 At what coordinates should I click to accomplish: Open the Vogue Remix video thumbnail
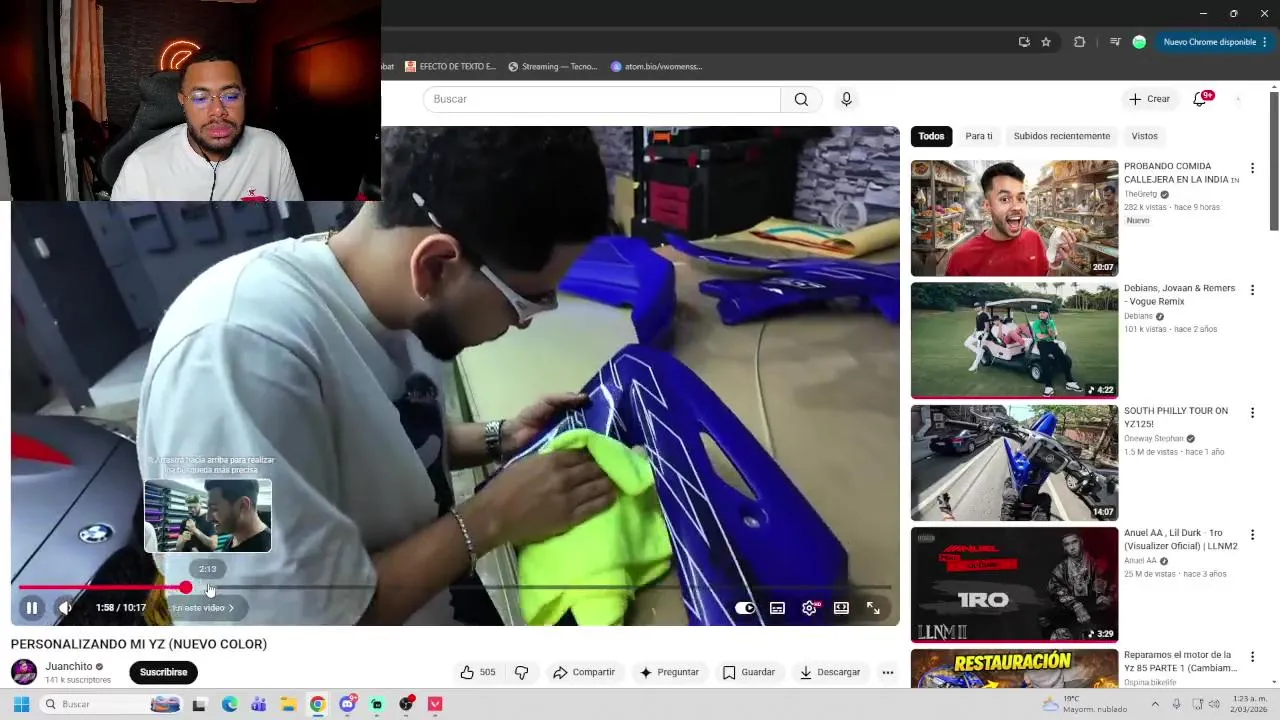[1014, 340]
